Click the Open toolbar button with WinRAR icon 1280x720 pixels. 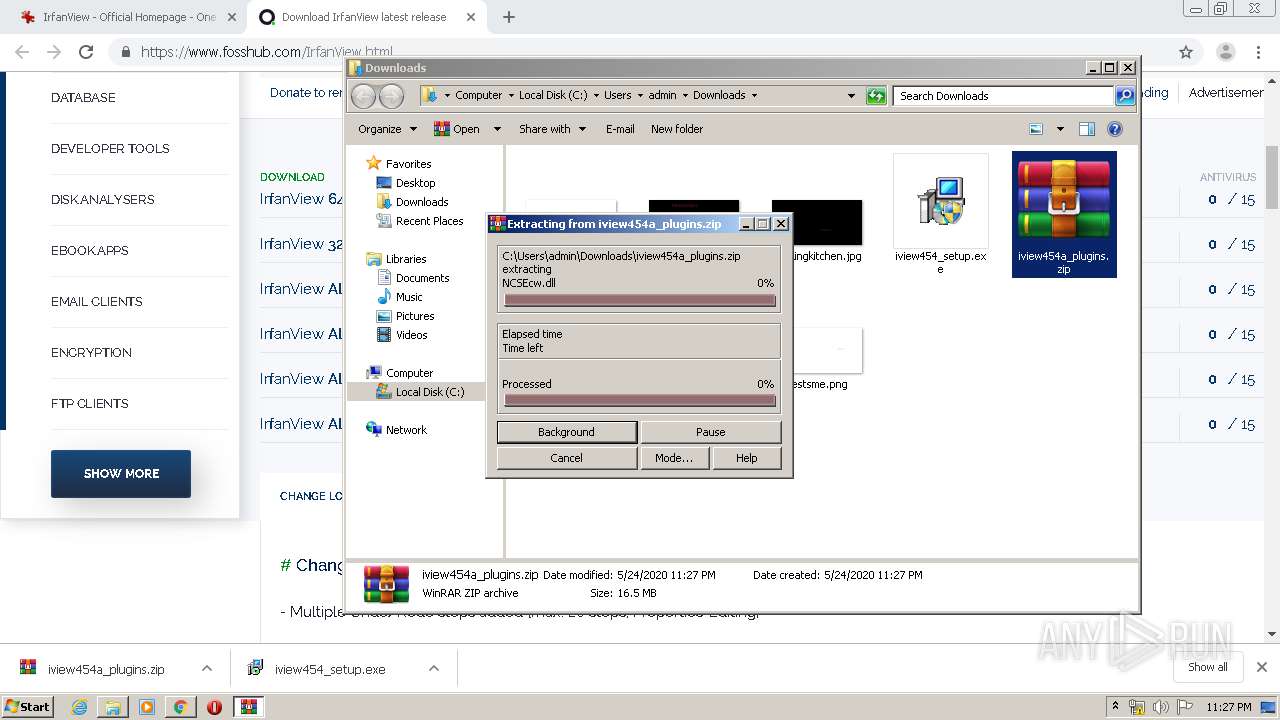tap(457, 129)
